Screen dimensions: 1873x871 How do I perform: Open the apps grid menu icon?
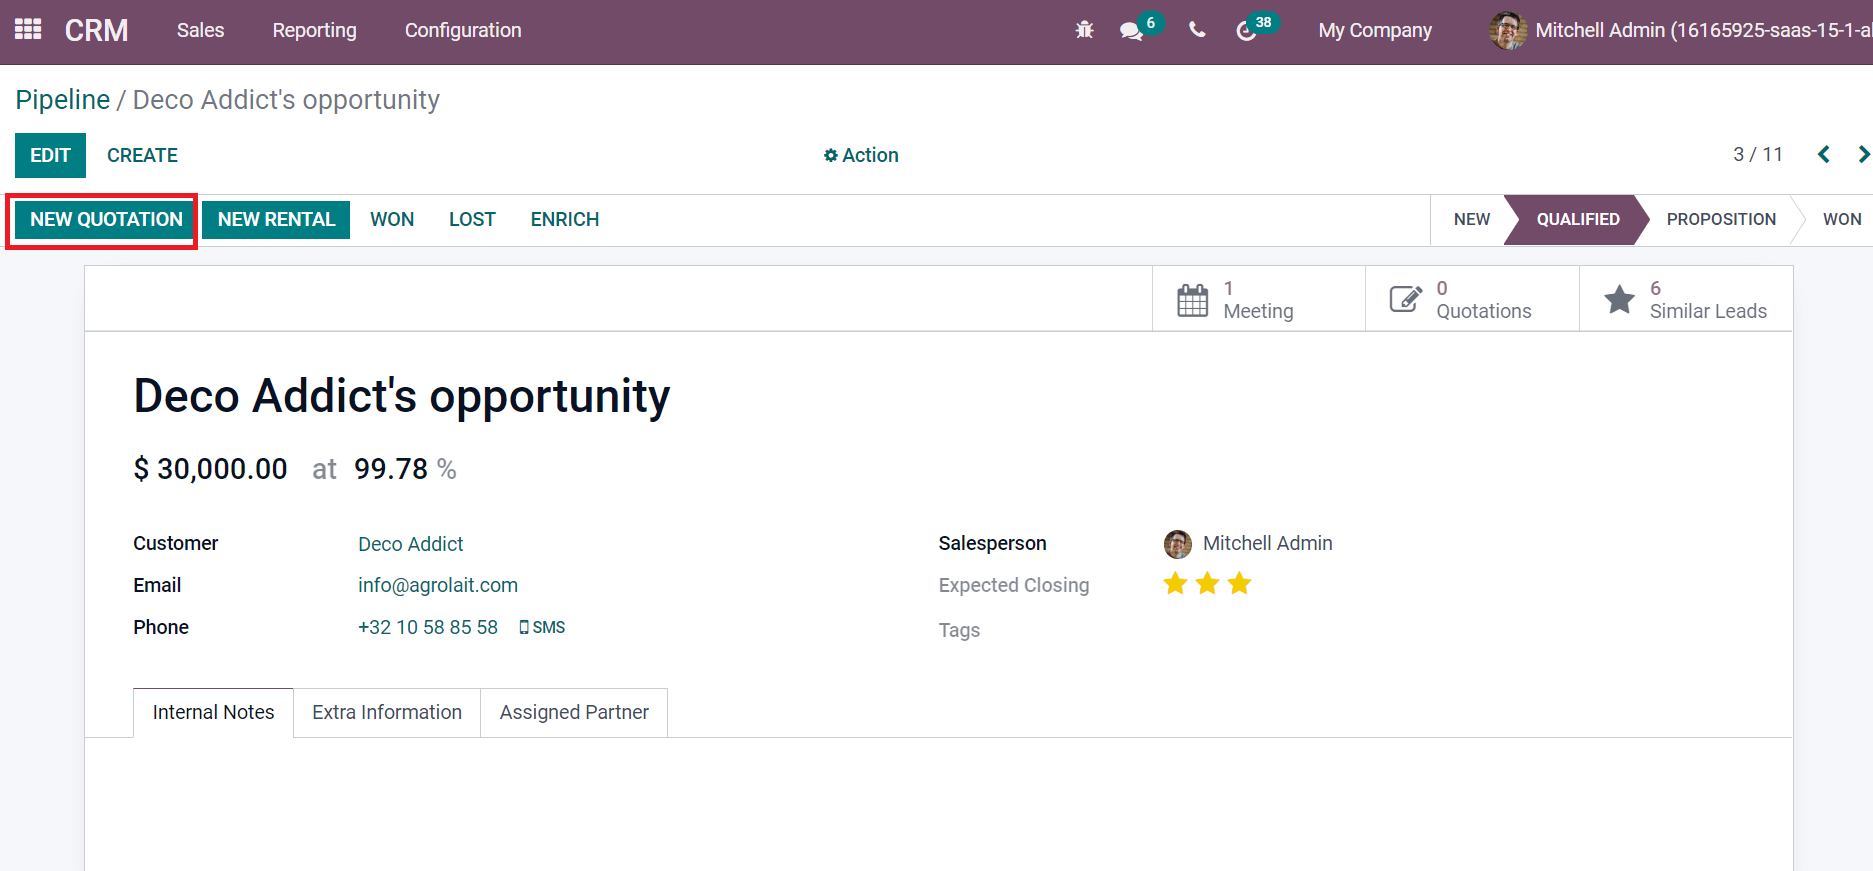[28, 30]
